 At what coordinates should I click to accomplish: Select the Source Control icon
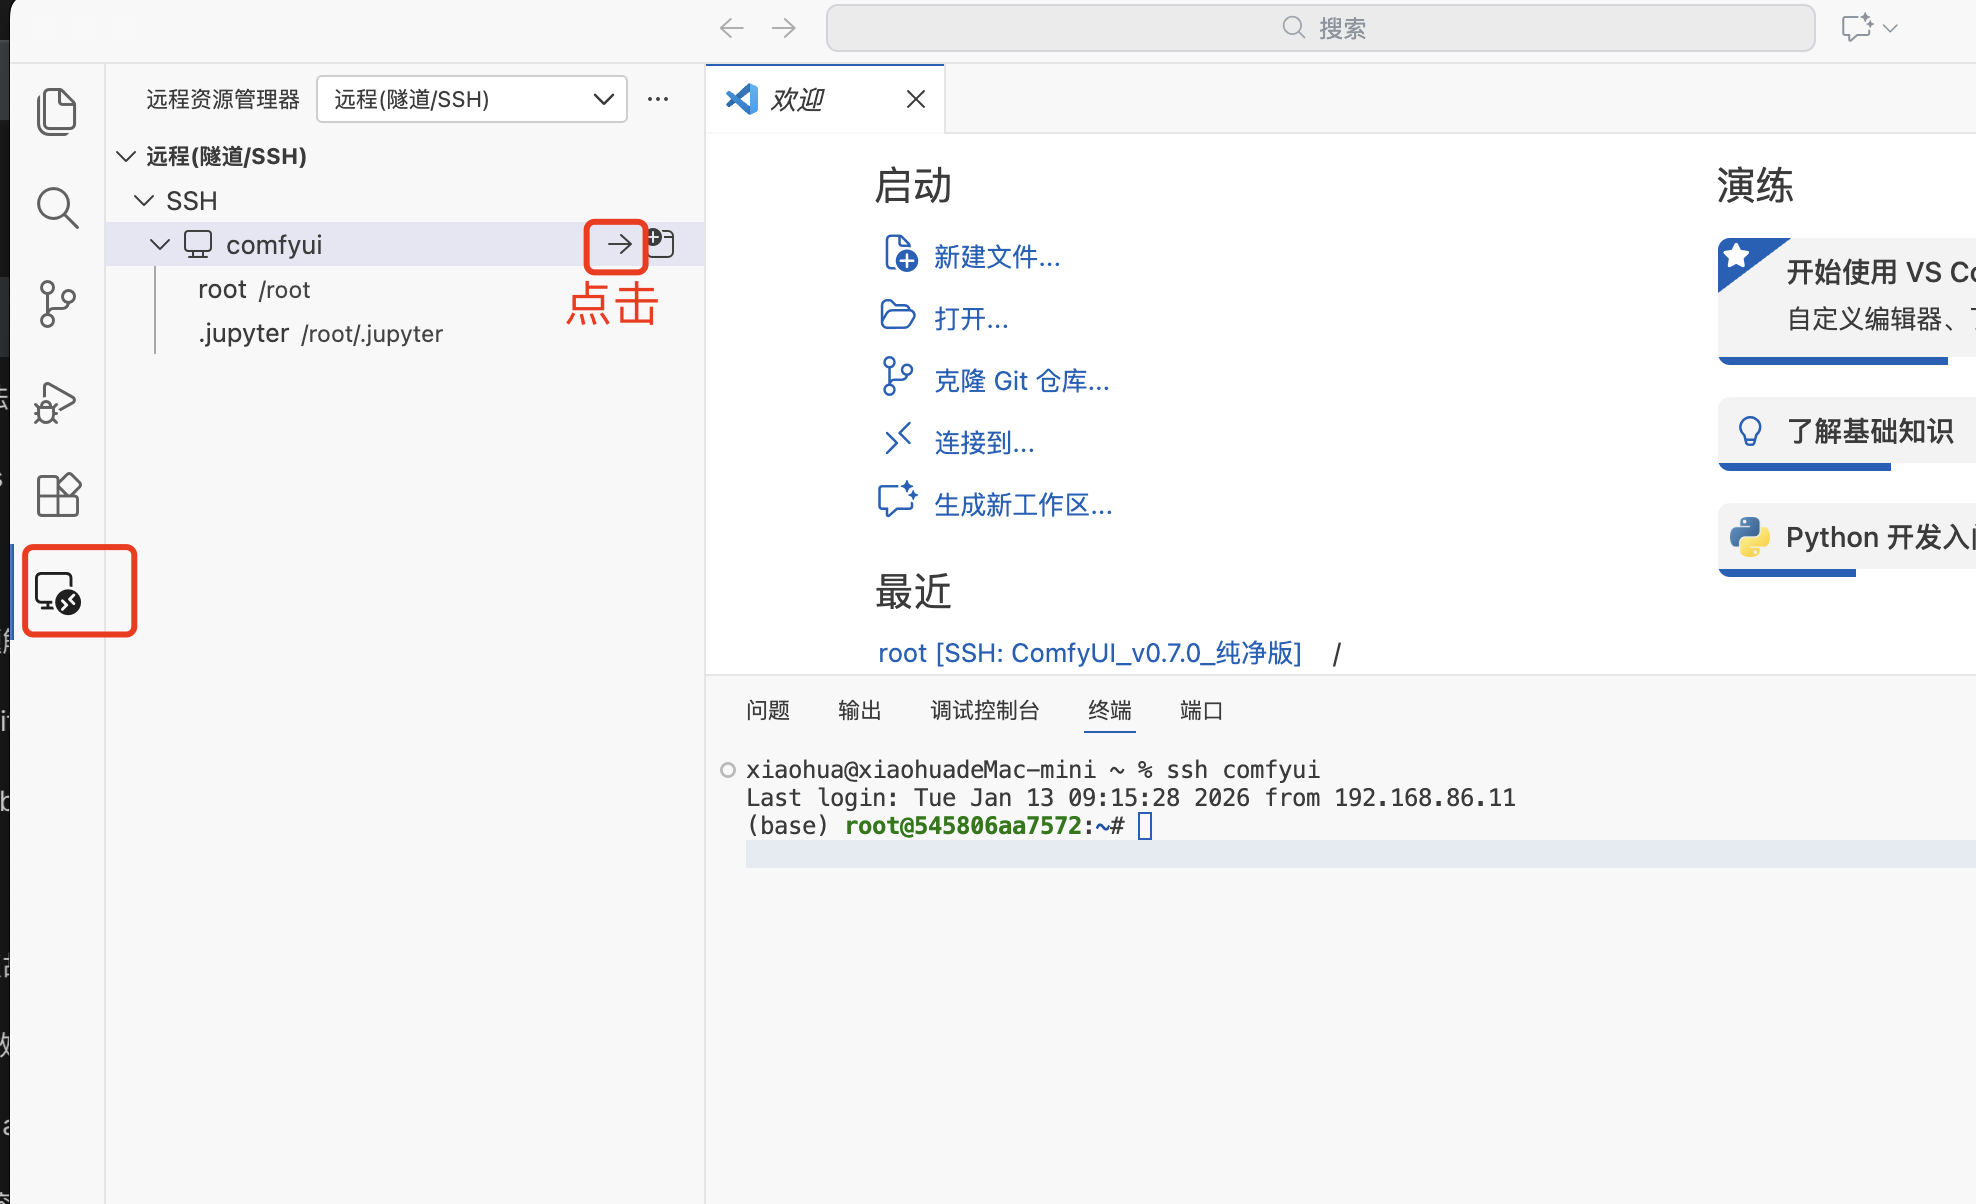click(x=57, y=303)
